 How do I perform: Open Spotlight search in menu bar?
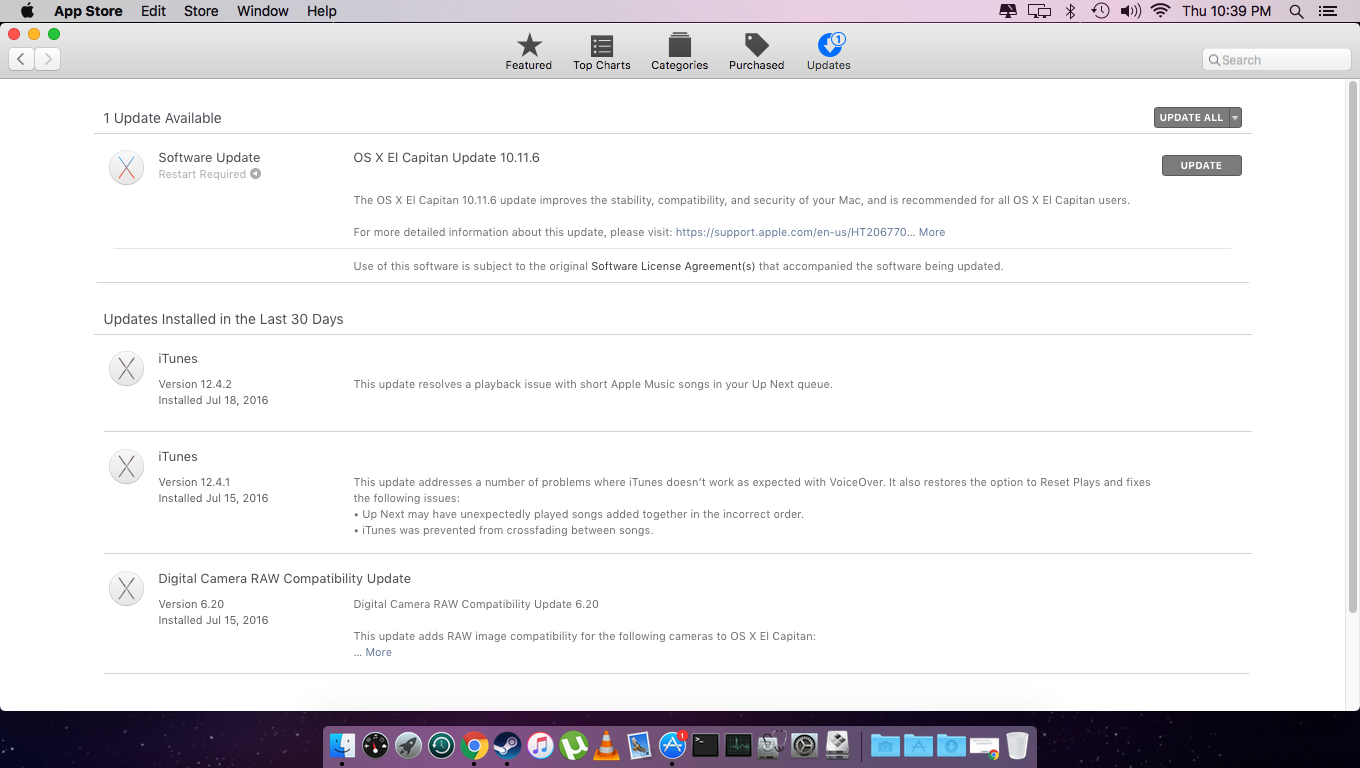tap(1296, 11)
